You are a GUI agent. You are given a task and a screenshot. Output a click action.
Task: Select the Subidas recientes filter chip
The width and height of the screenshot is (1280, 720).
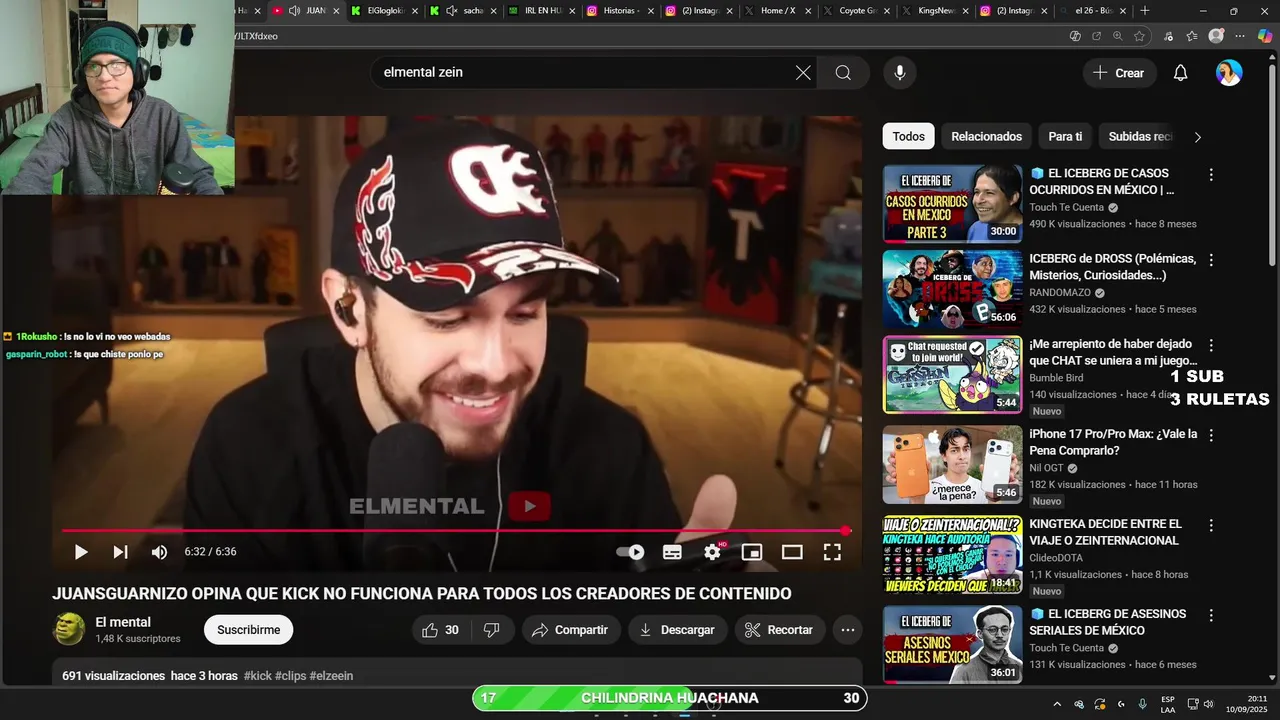1140,137
